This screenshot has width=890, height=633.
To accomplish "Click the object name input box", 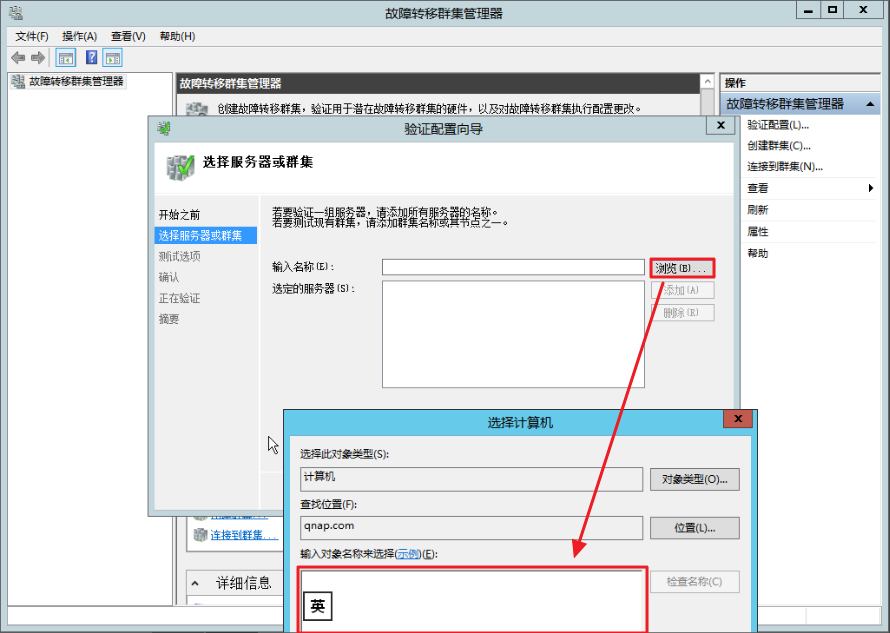I will pos(472,600).
